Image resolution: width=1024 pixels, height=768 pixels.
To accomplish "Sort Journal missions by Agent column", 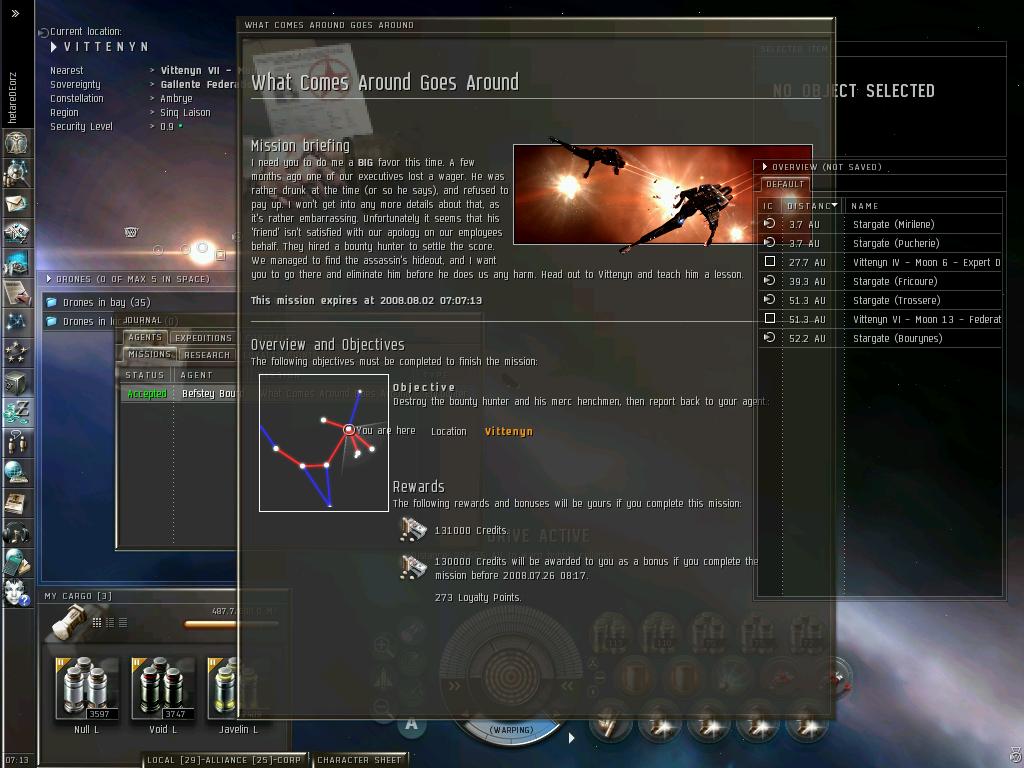I will [x=197, y=375].
